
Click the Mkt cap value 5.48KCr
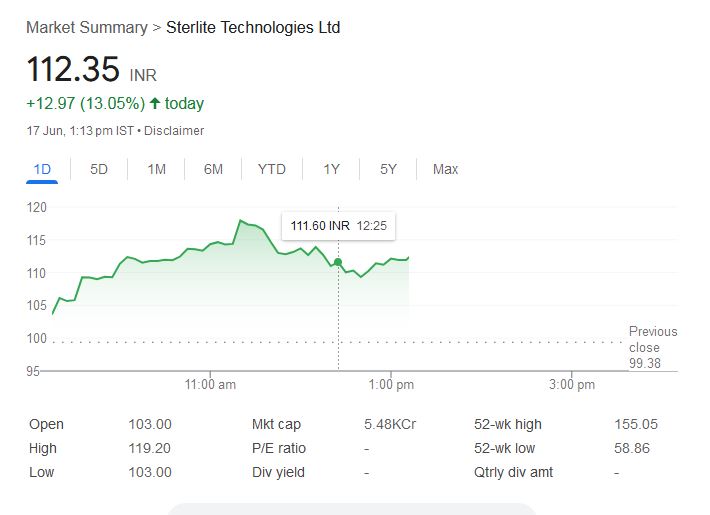[x=390, y=424]
